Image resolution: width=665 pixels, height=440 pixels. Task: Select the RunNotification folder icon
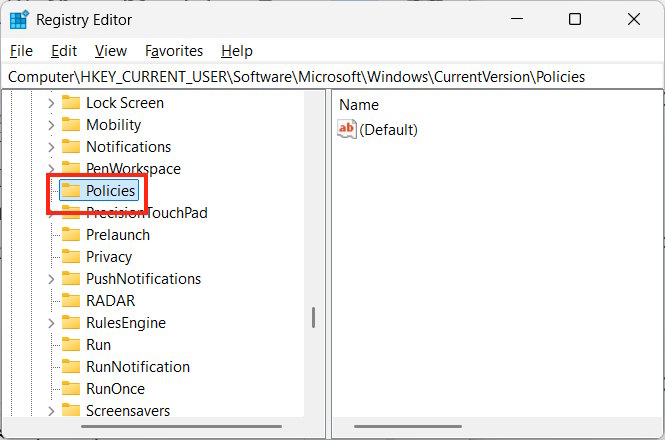point(71,367)
